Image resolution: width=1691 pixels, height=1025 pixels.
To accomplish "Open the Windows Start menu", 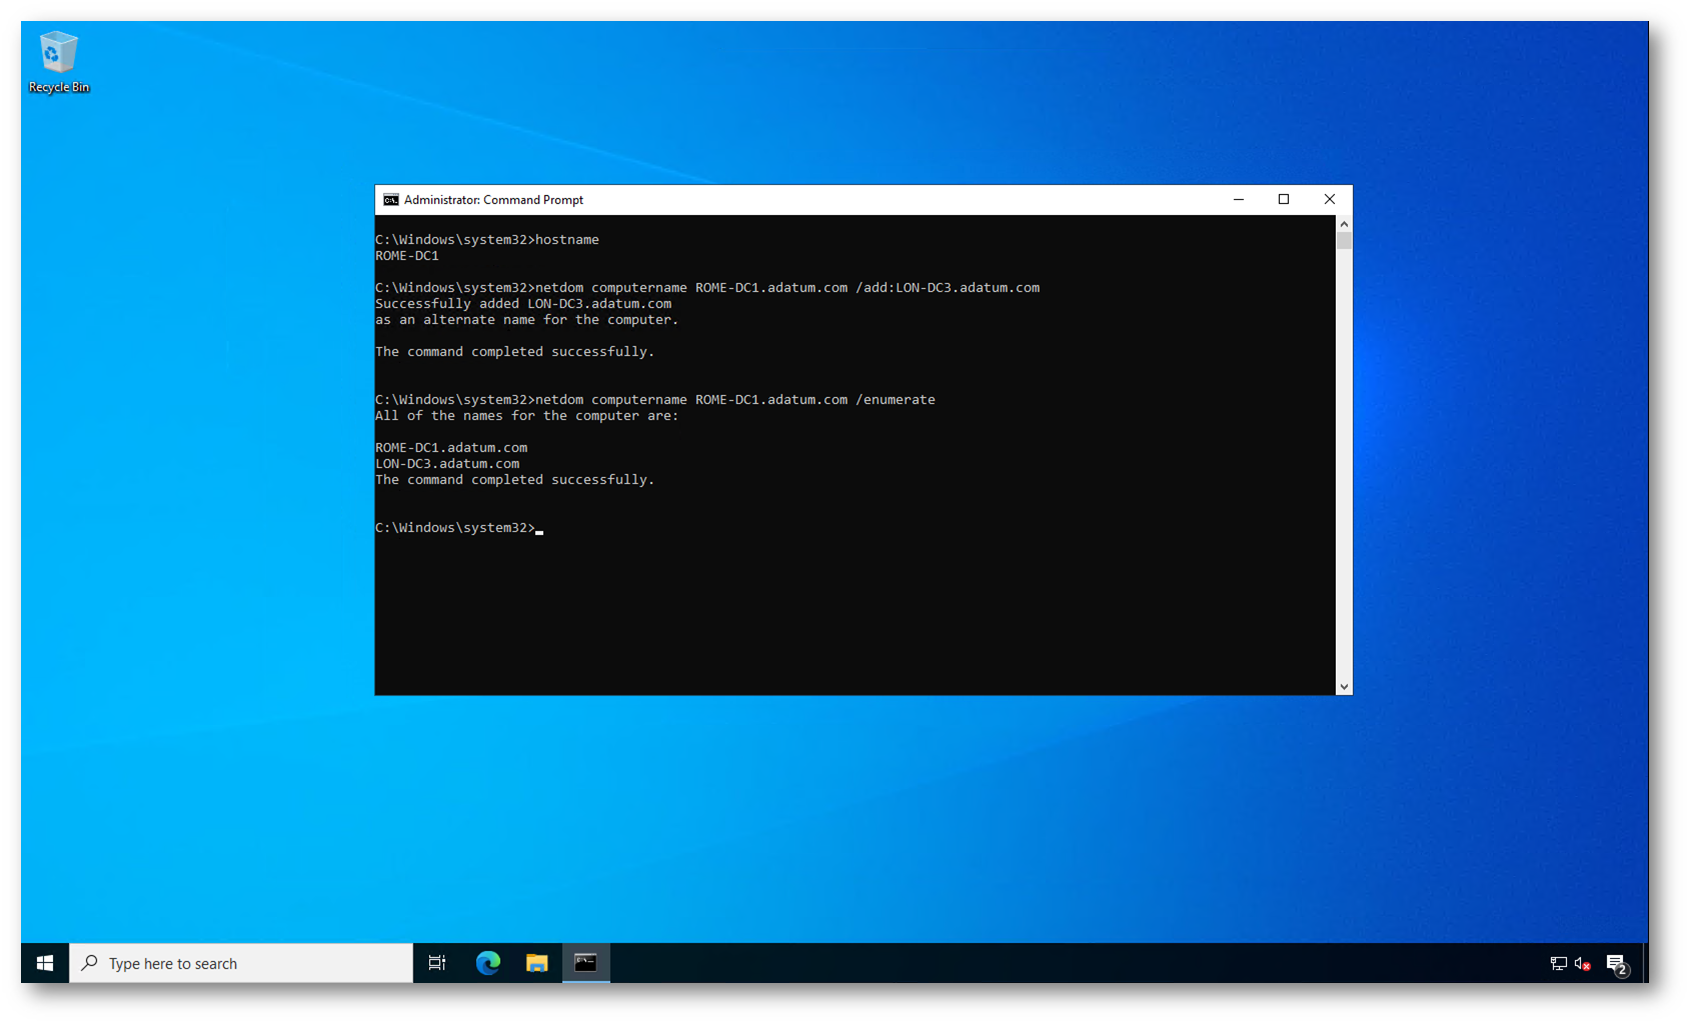I will 45,963.
